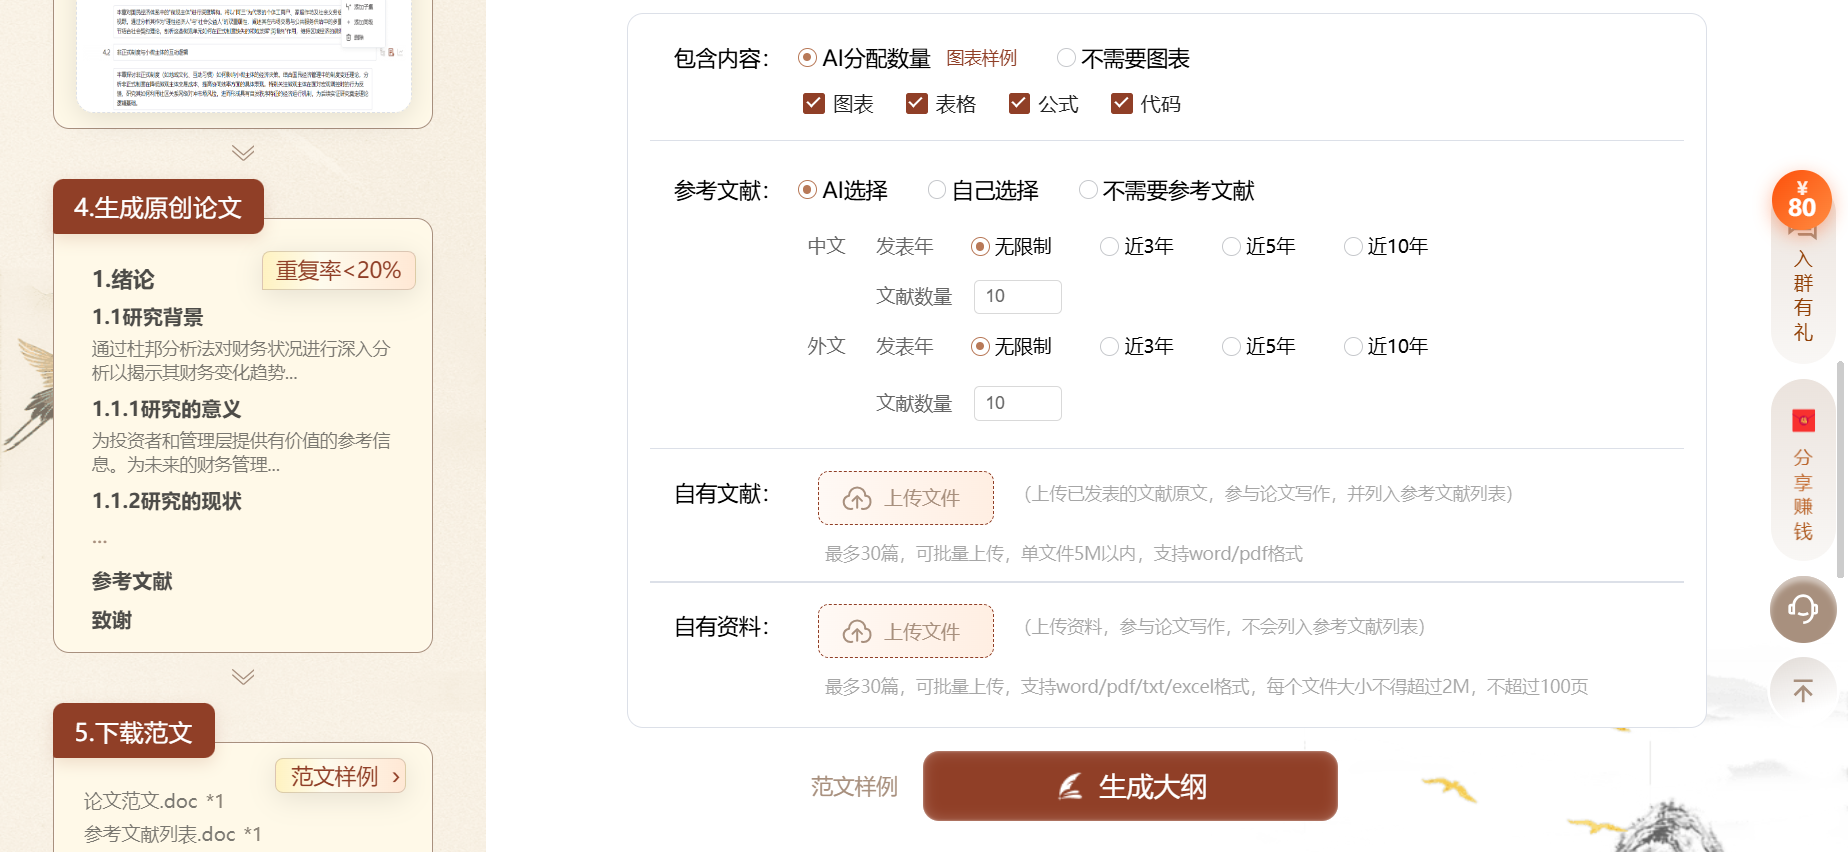Click 范文样例 button in step 5
1848x852 pixels.
point(341,776)
